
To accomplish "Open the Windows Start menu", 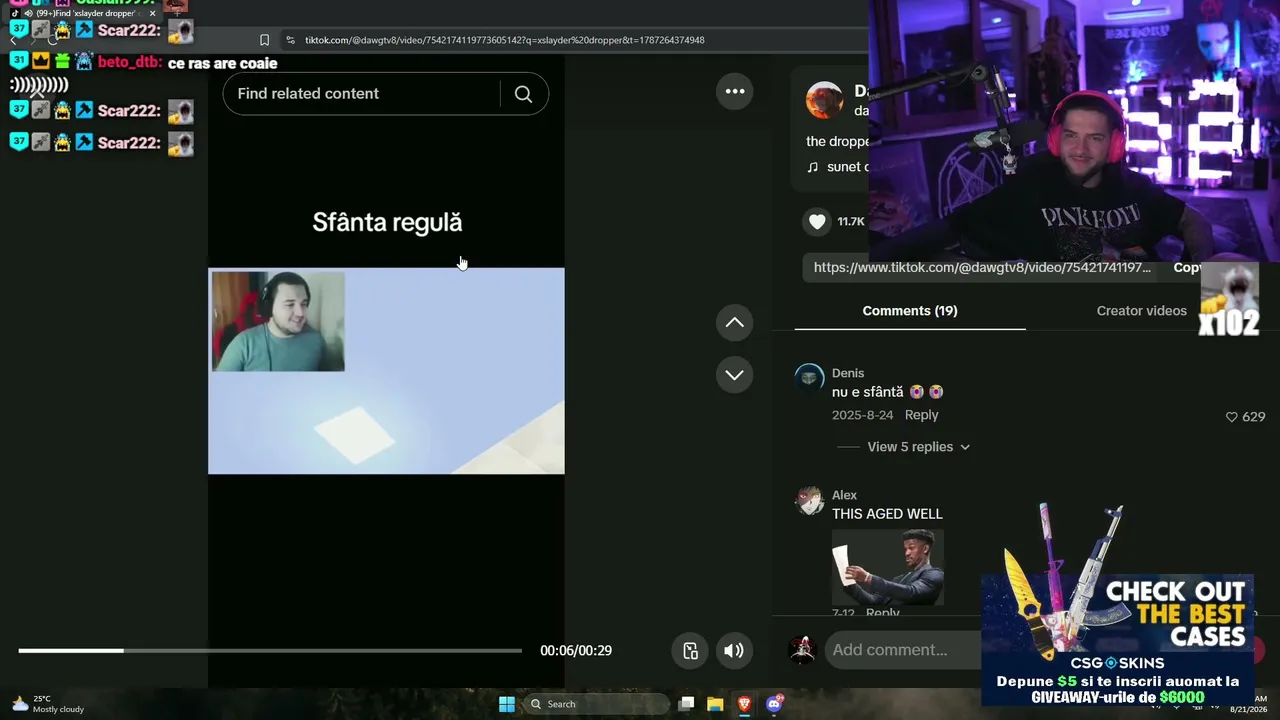I will (507, 704).
